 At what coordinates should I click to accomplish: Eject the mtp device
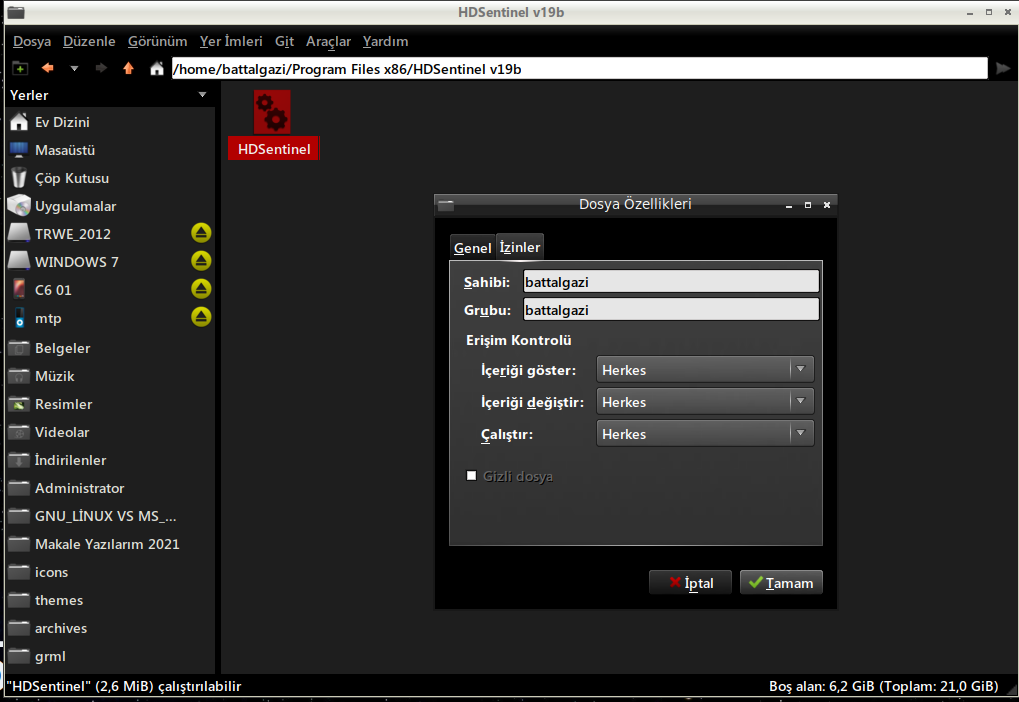coord(201,317)
